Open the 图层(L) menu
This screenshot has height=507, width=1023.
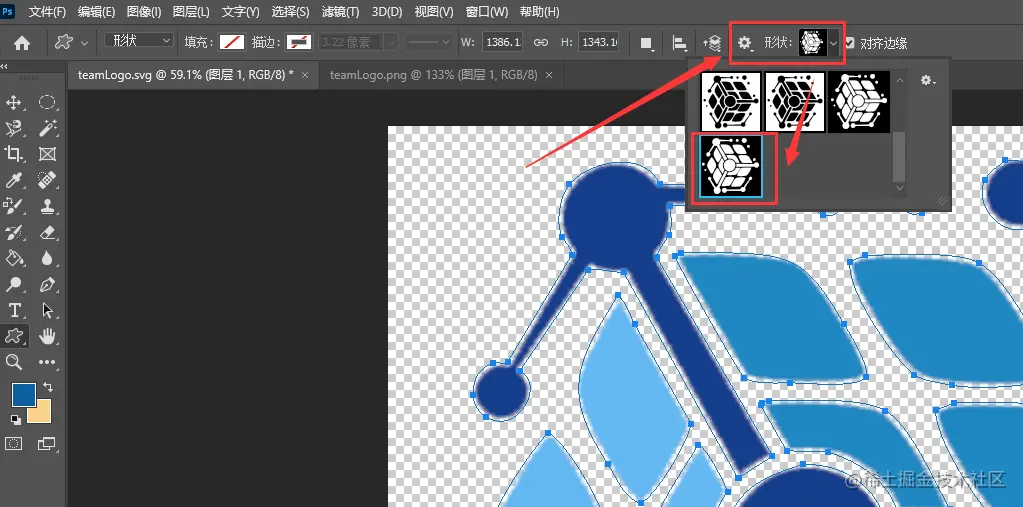pyautogui.click(x=191, y=12)
